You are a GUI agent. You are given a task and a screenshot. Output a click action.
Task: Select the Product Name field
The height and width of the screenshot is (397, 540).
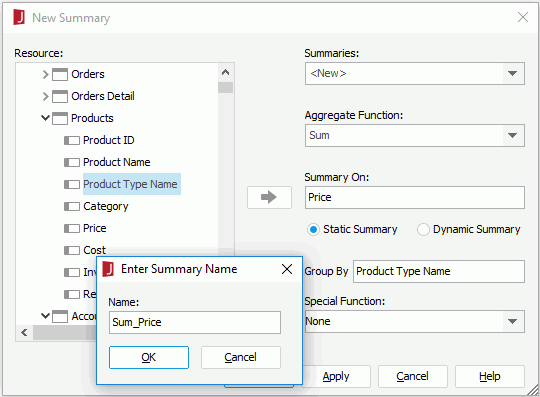[x=117, y=163]
